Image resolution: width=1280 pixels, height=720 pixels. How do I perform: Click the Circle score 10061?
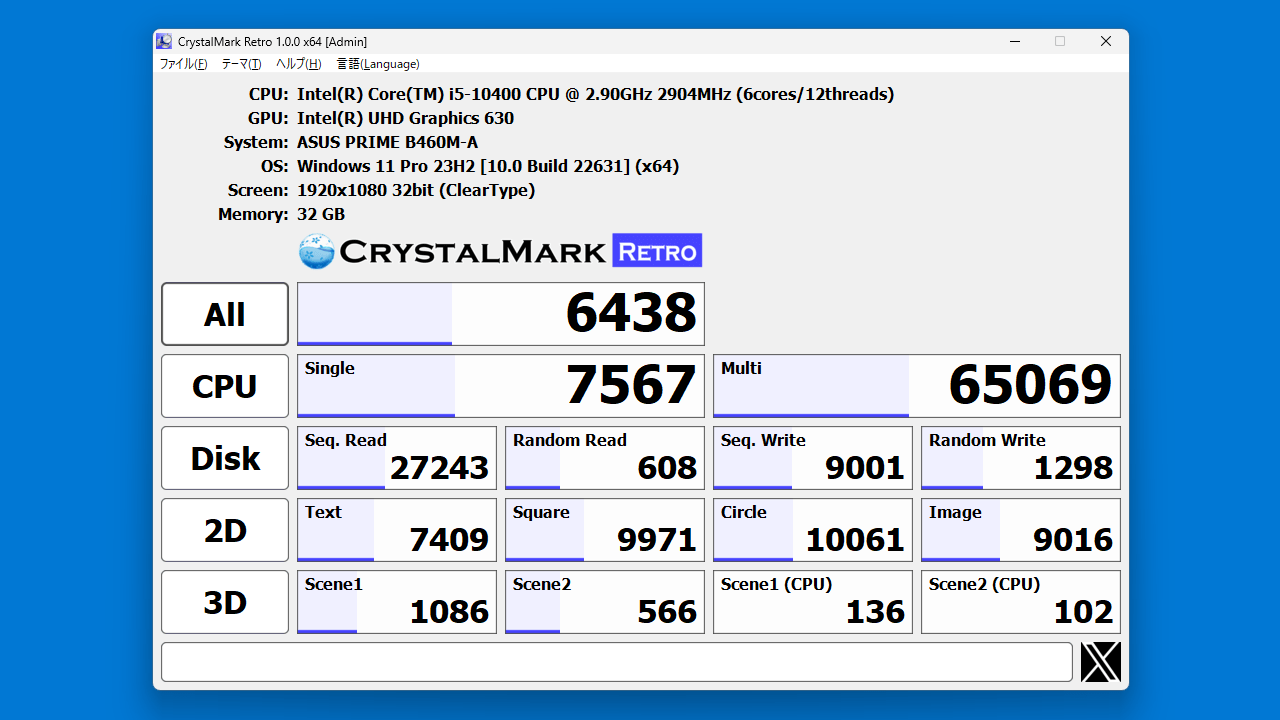click(x=813, y=530)
